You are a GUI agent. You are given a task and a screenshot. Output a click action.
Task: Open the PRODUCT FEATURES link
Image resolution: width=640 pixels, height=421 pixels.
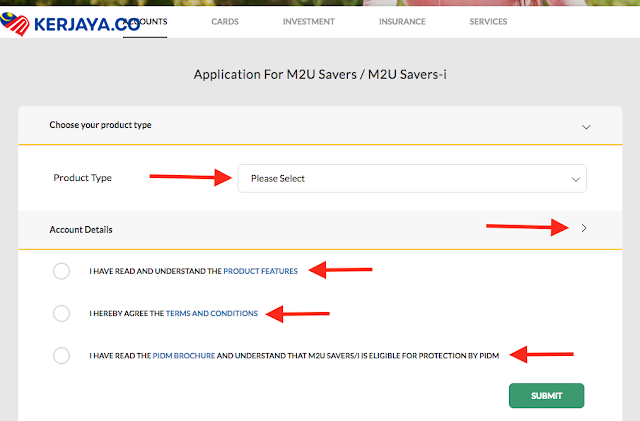(x=260, y=271)
